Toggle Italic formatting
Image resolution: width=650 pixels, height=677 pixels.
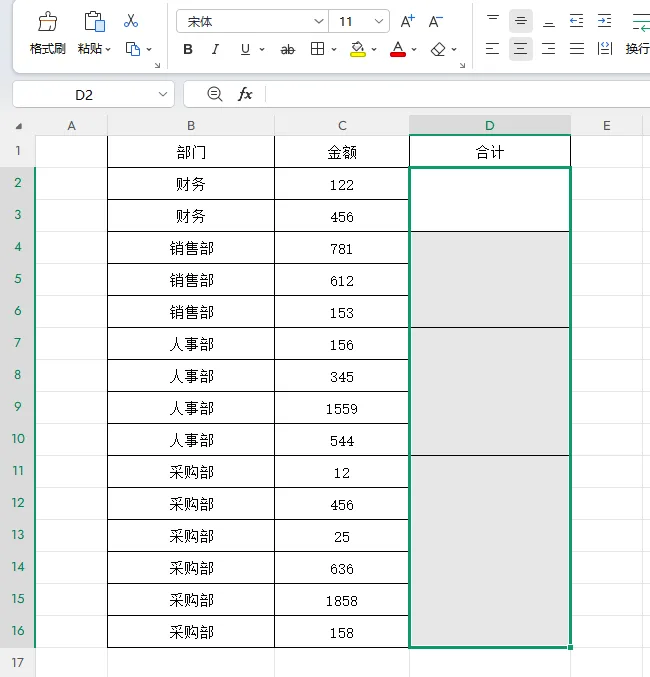(x=215, y=49)
